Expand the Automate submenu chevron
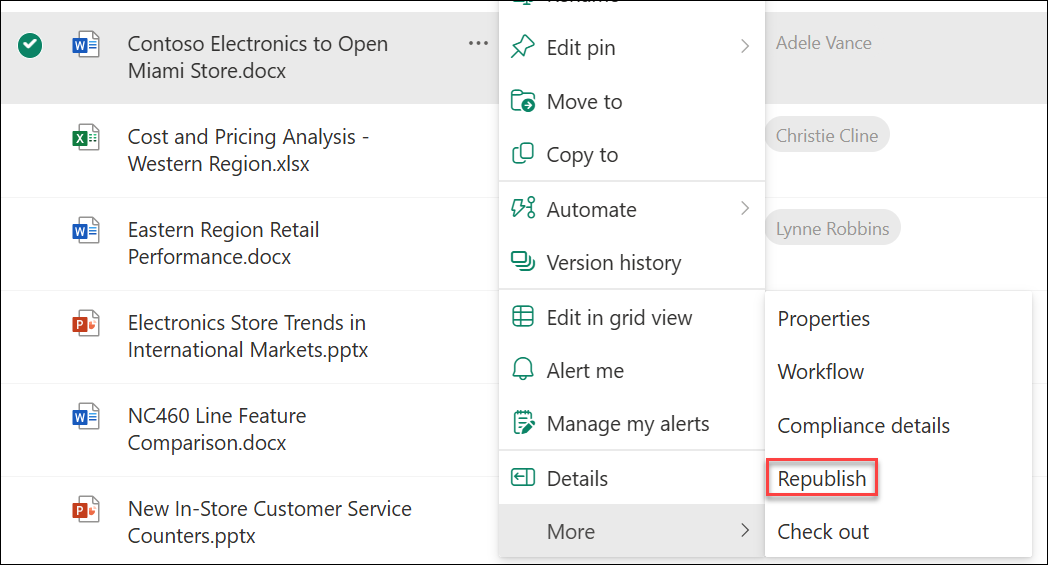 point(744,209)
